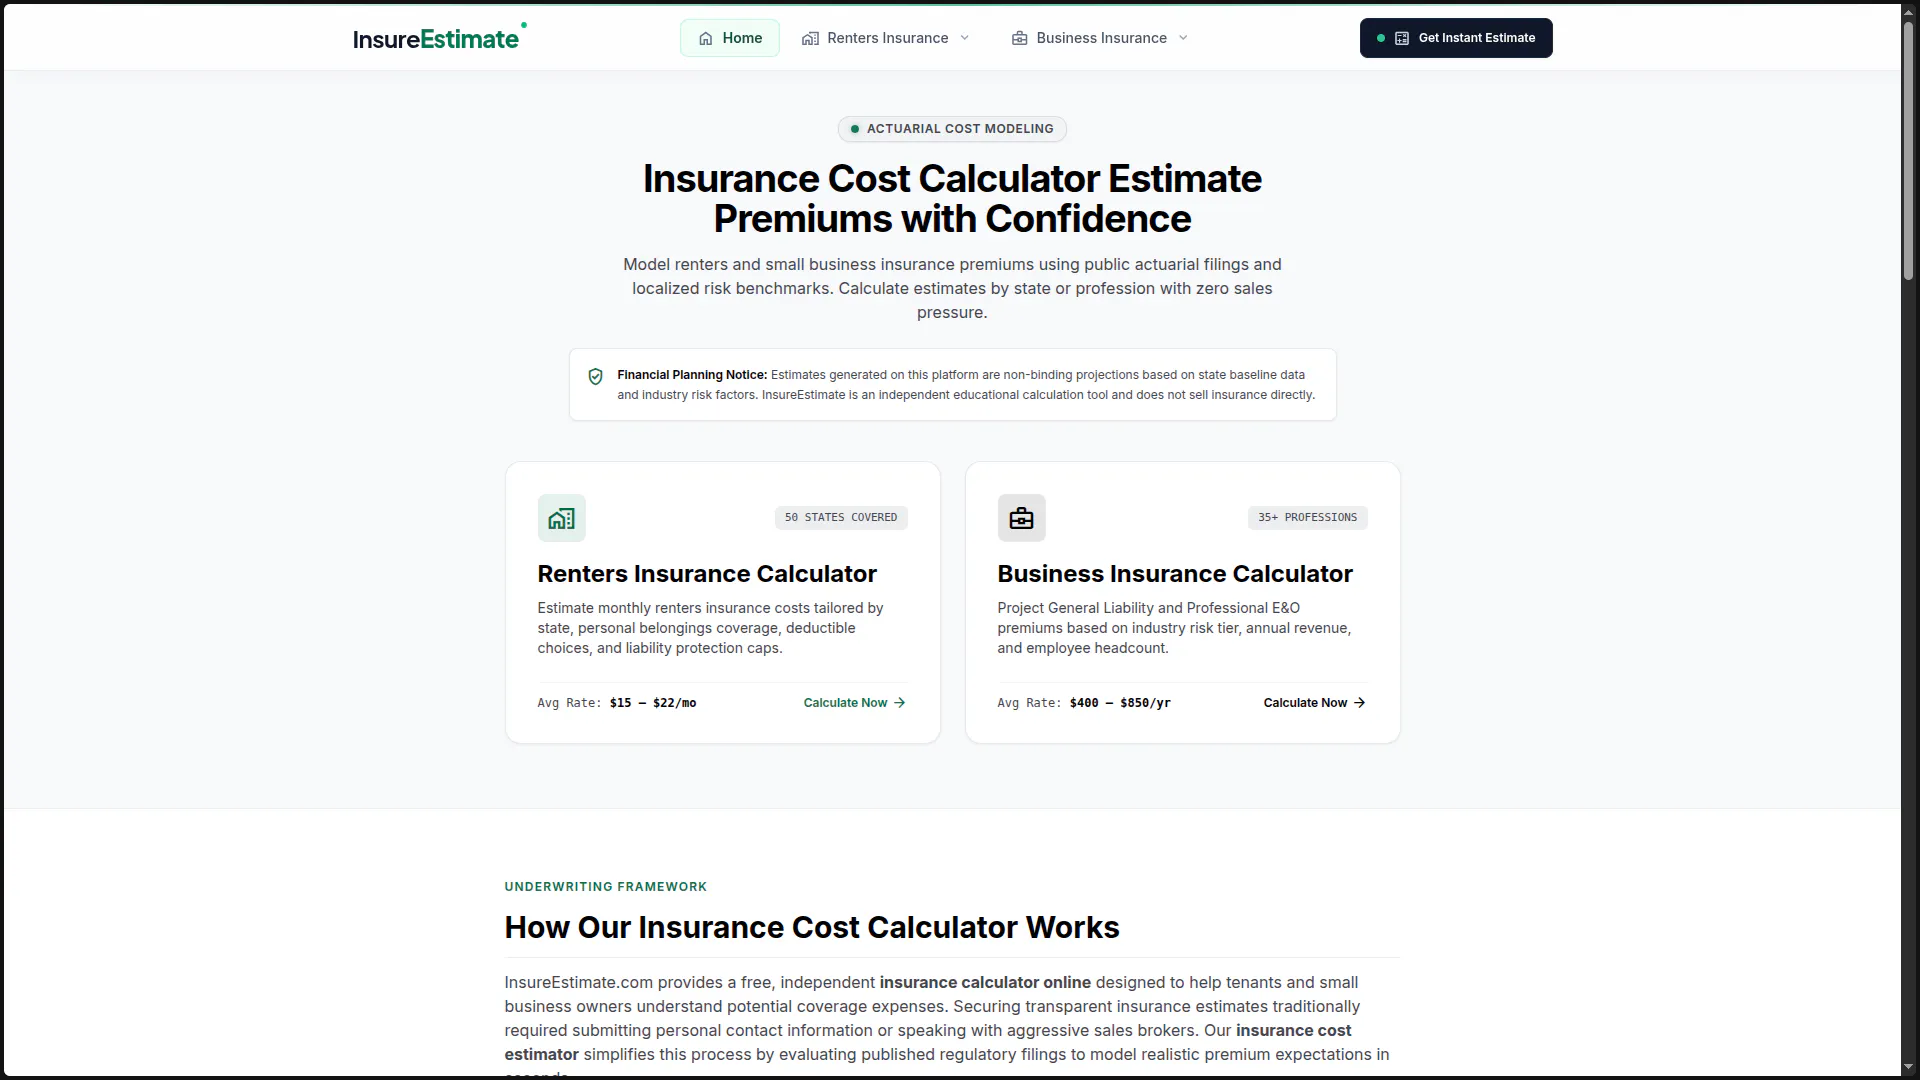The height and width of the screenshot is (1080, 1920).
Task: Click the Get Instant Estimate button
Action: [1456, 38]
